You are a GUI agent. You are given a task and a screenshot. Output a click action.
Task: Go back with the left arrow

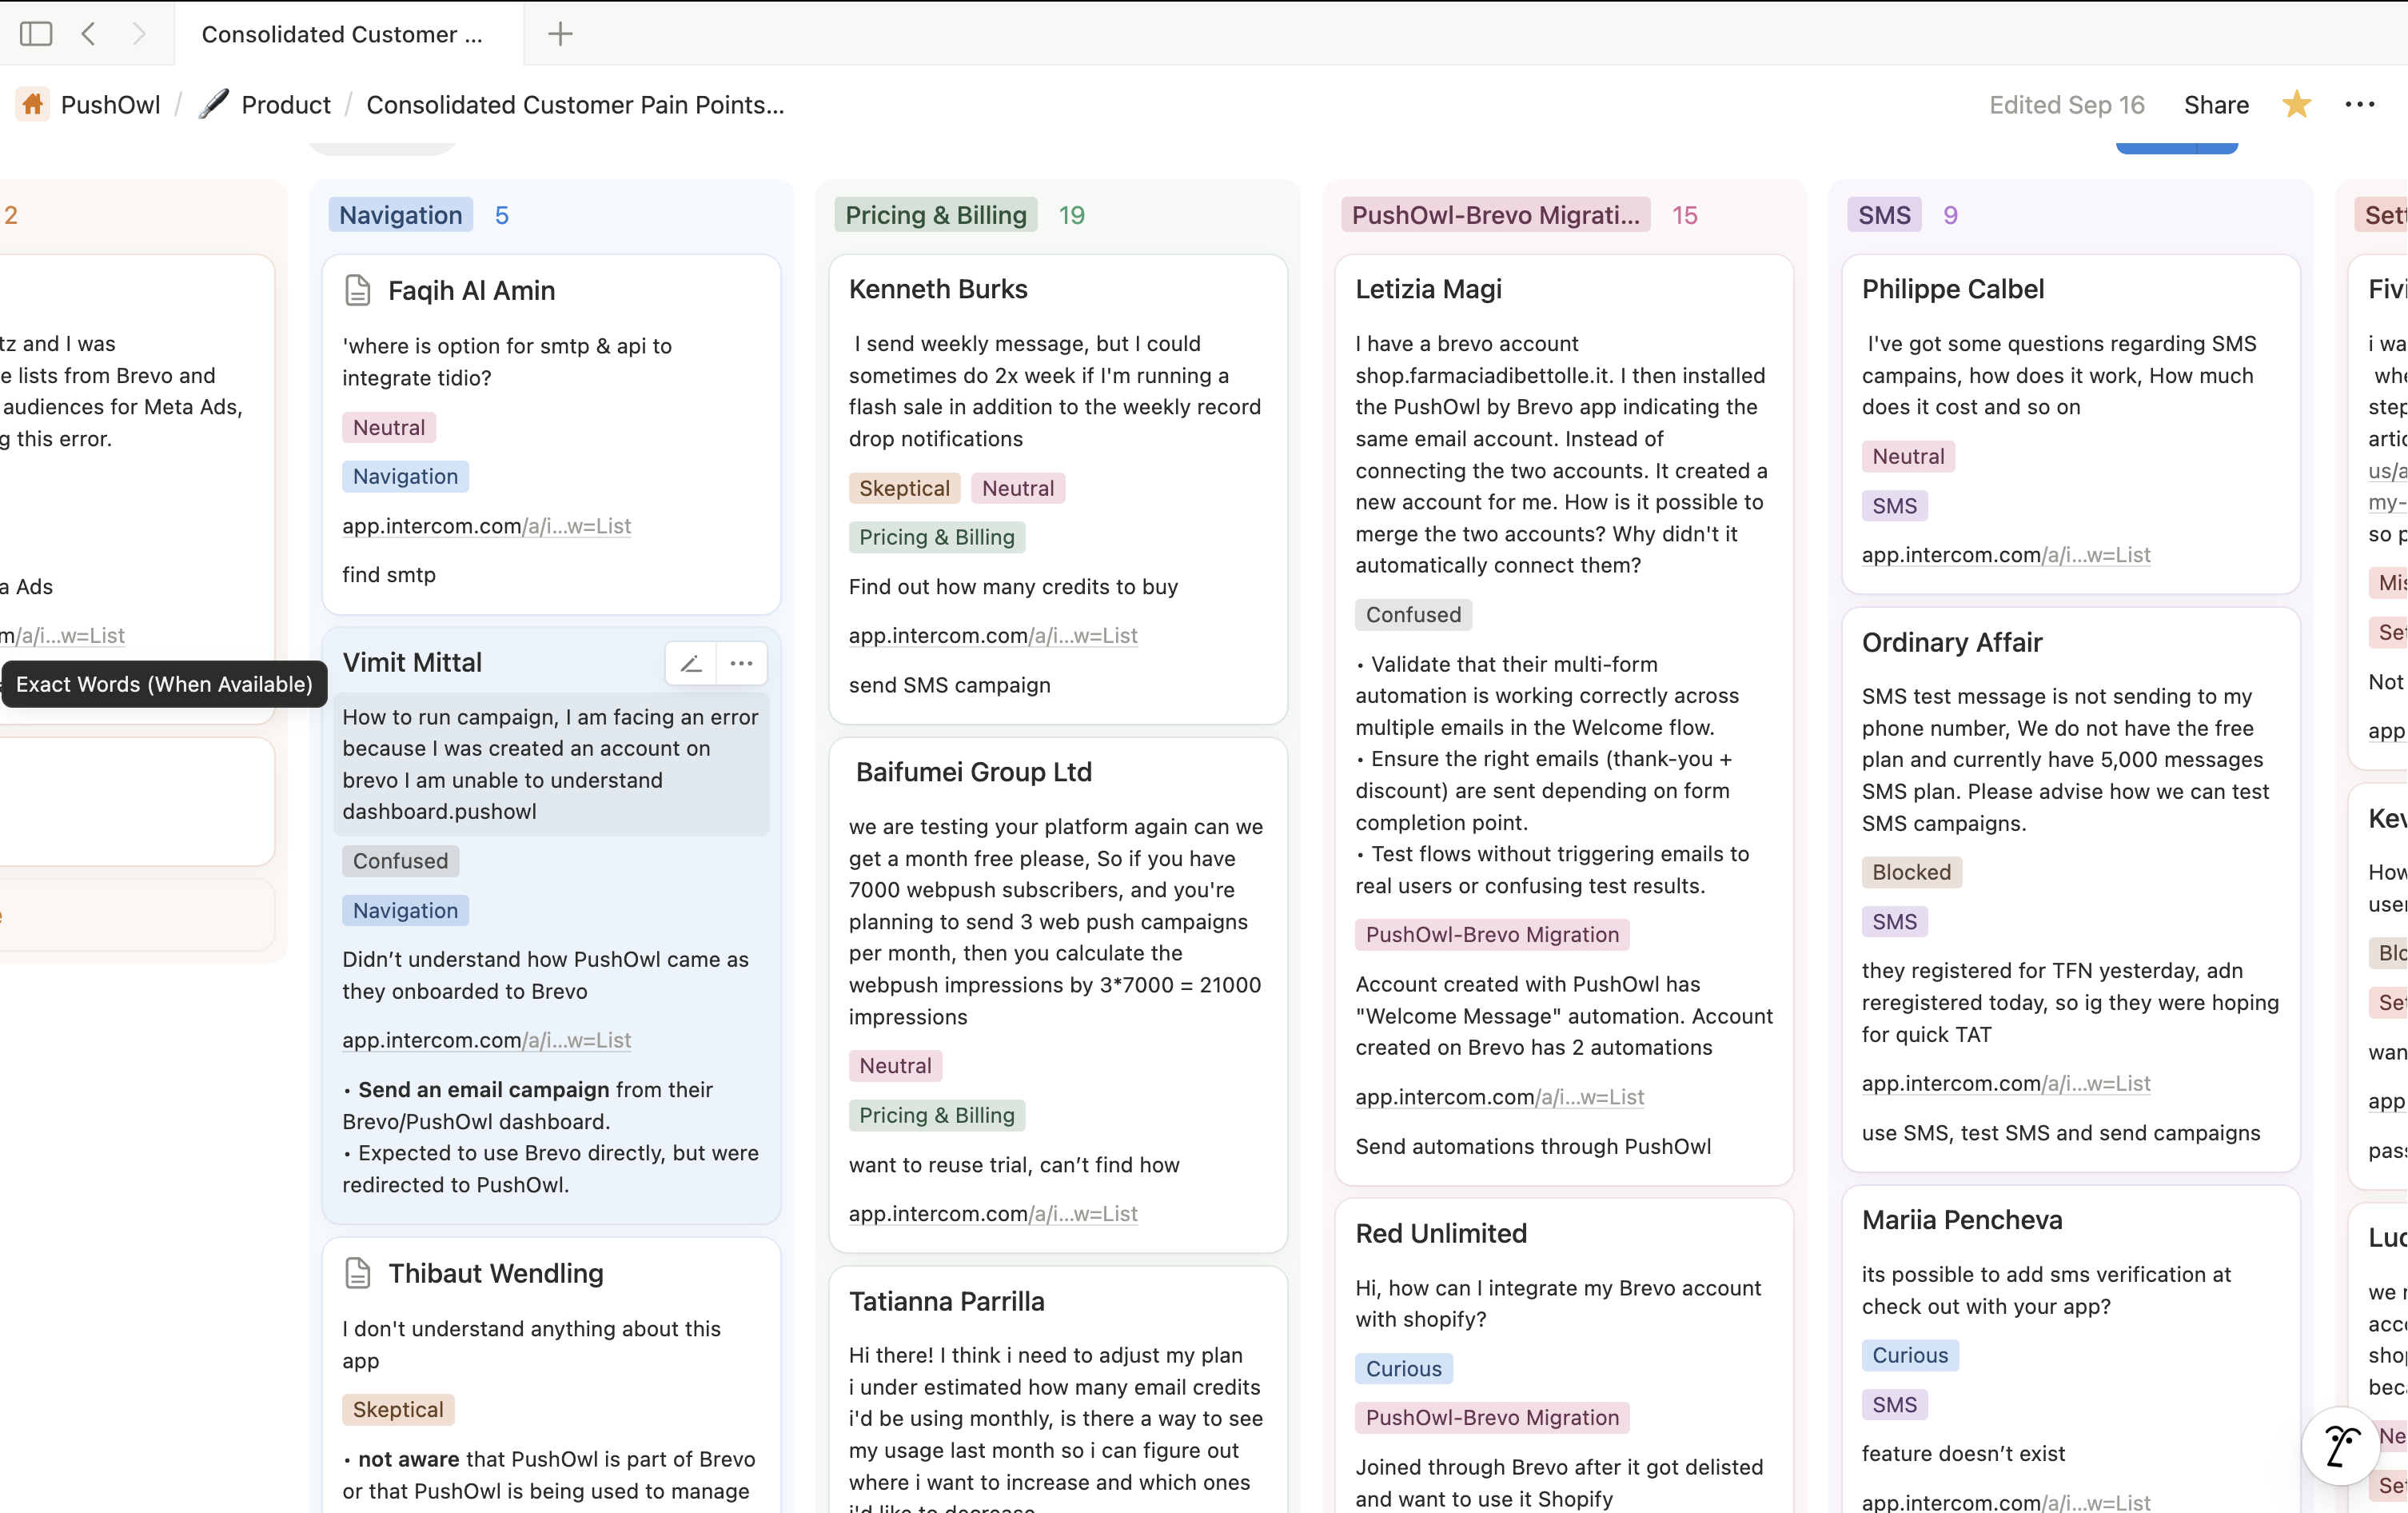[89, 34]
